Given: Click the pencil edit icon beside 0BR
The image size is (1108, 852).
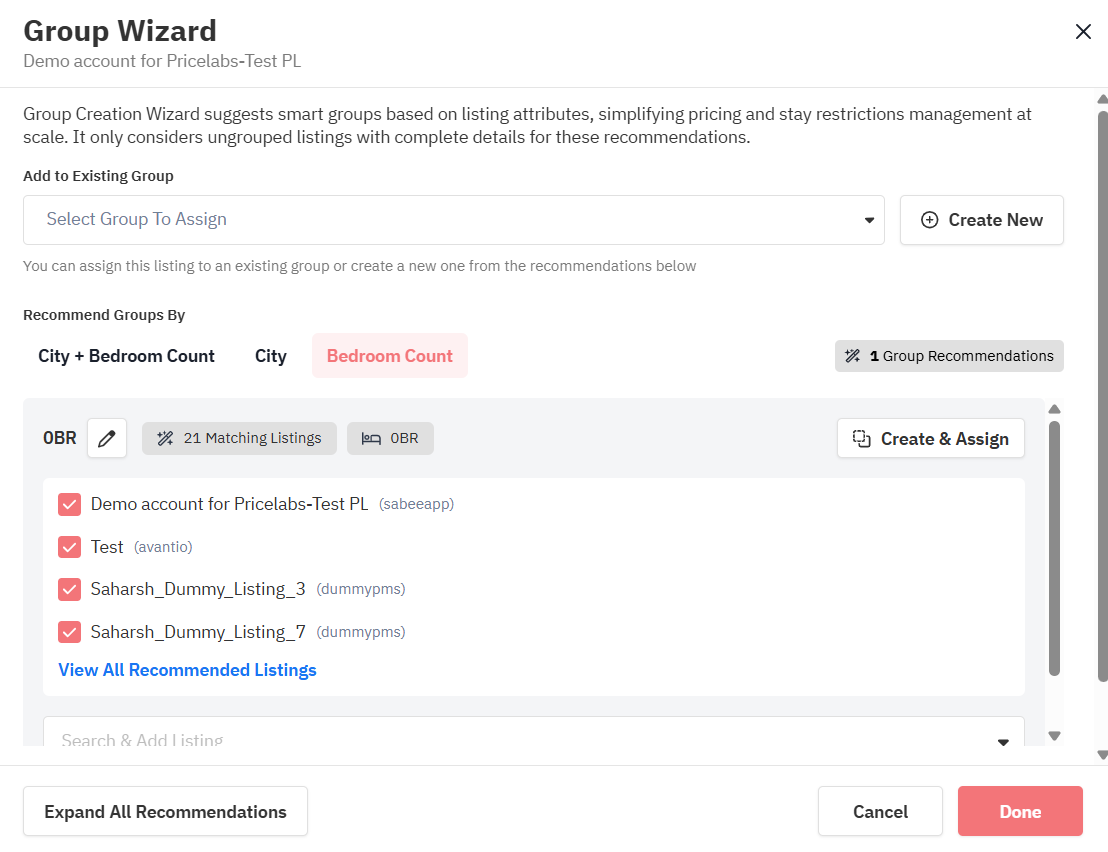Looking at the screenshot, I should pyautogui.click(x=107, y=438).
